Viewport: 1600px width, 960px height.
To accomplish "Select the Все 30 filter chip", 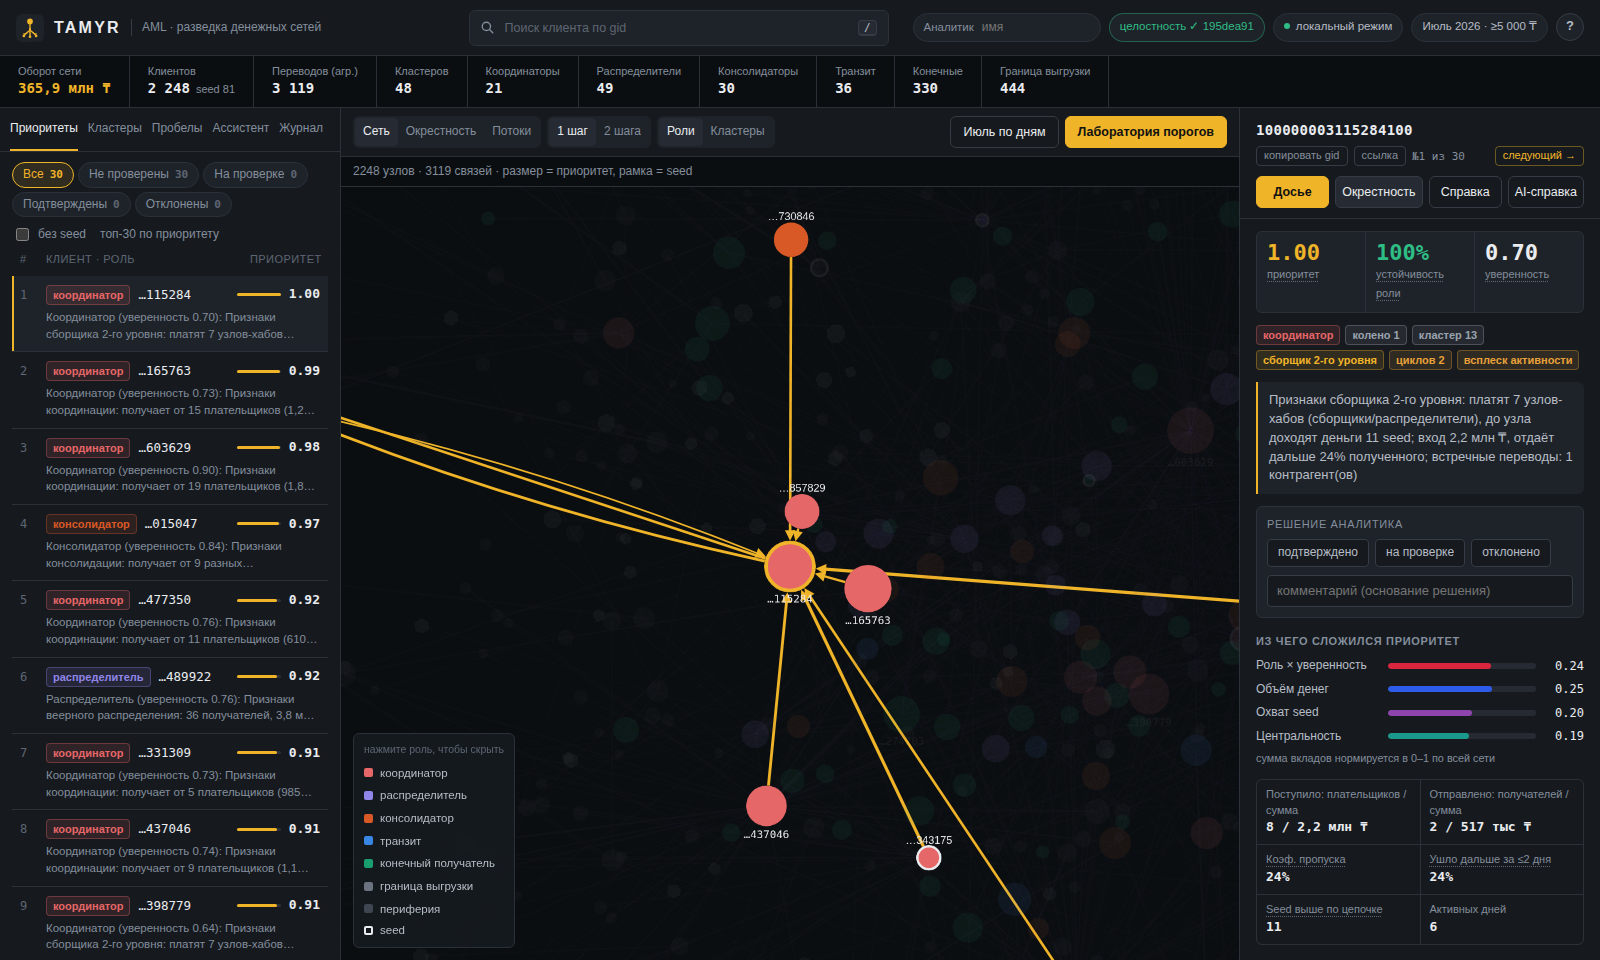I will click(43, 174).
